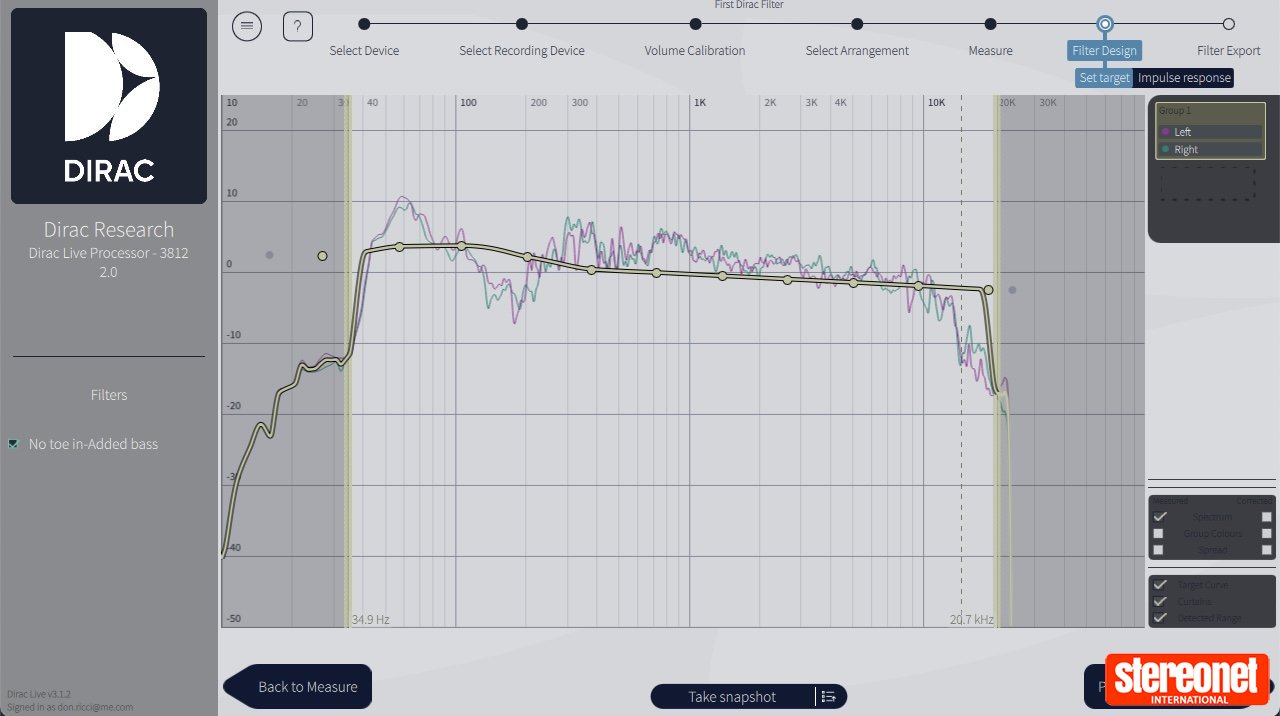The image size is (1280, 716).
Task: Open the hamburger menu
Action: 247,26
